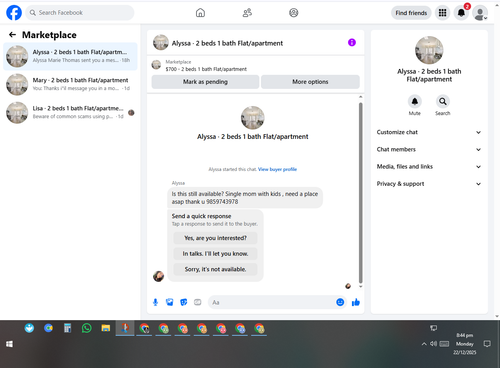
Task: Record a voice clip with microphone icon
Action: coord(155,302)
